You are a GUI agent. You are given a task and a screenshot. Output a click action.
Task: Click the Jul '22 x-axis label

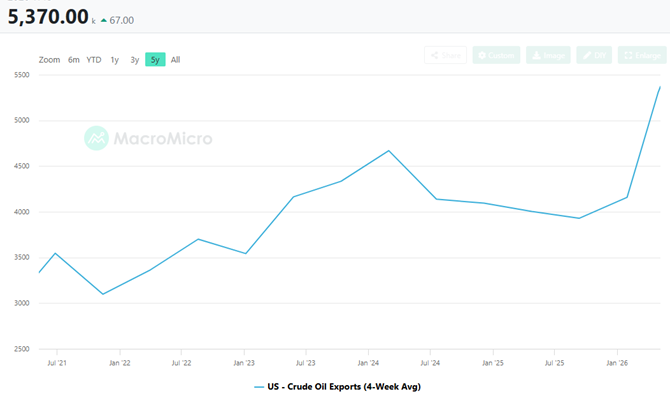point(181,363)
